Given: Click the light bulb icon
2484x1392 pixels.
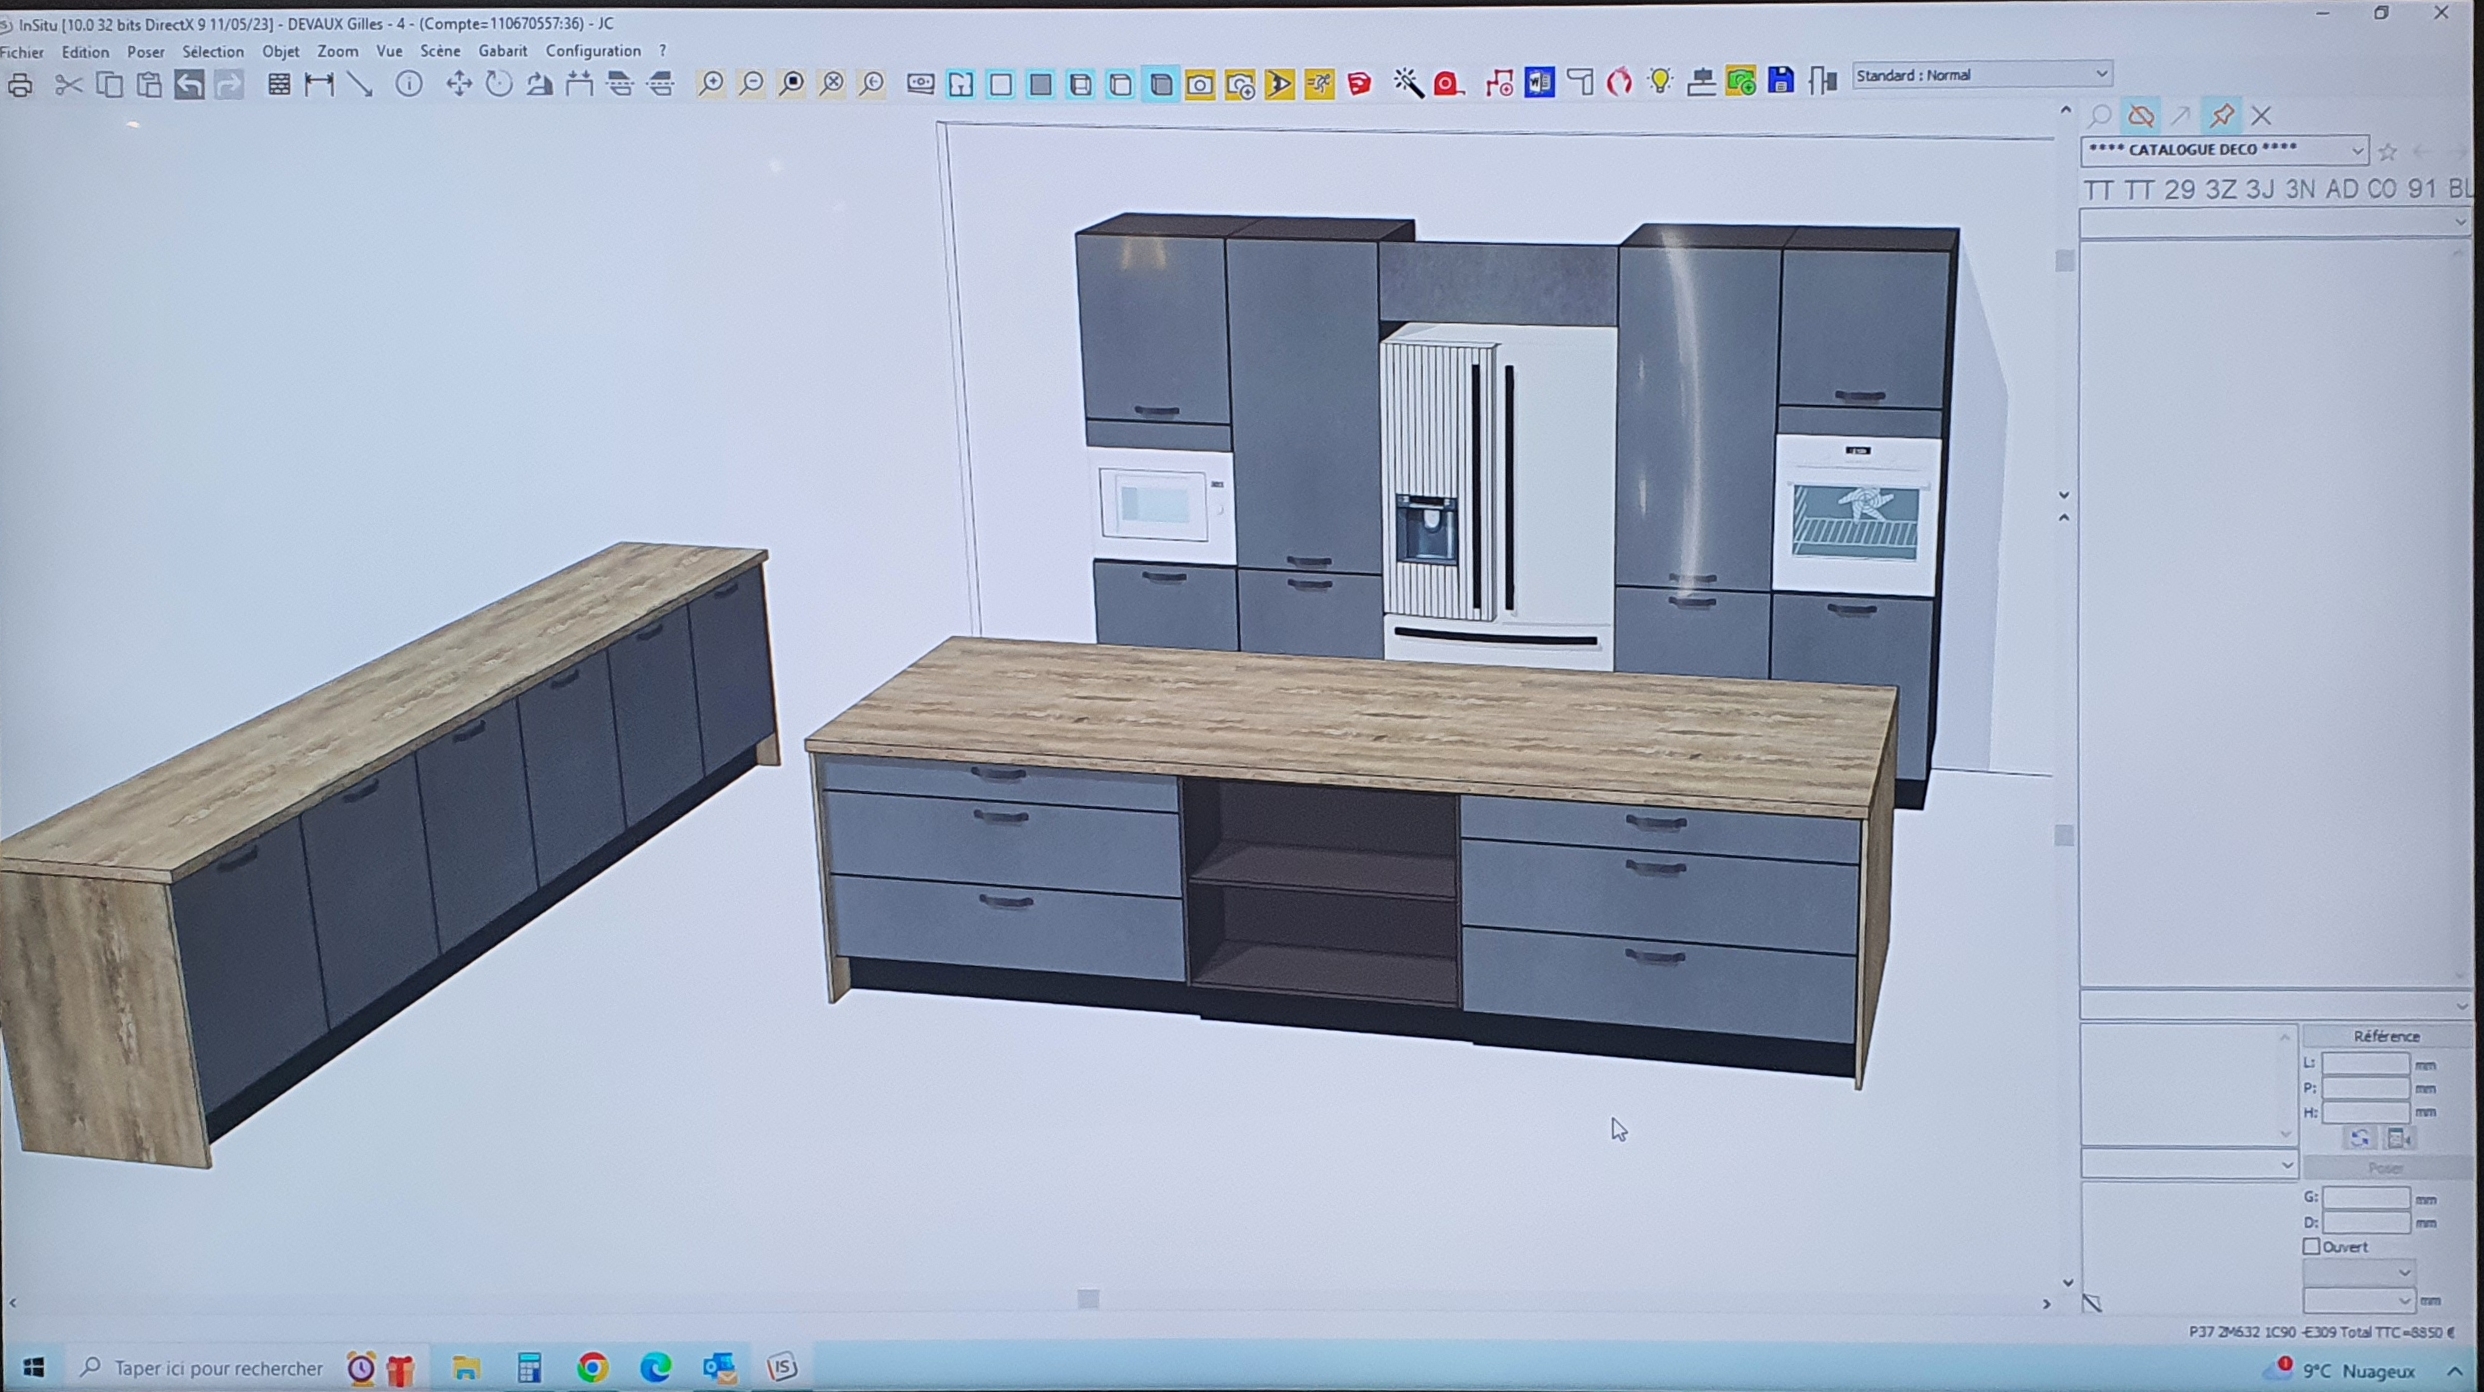Looking at the screenshot, I should [1660, 82].
